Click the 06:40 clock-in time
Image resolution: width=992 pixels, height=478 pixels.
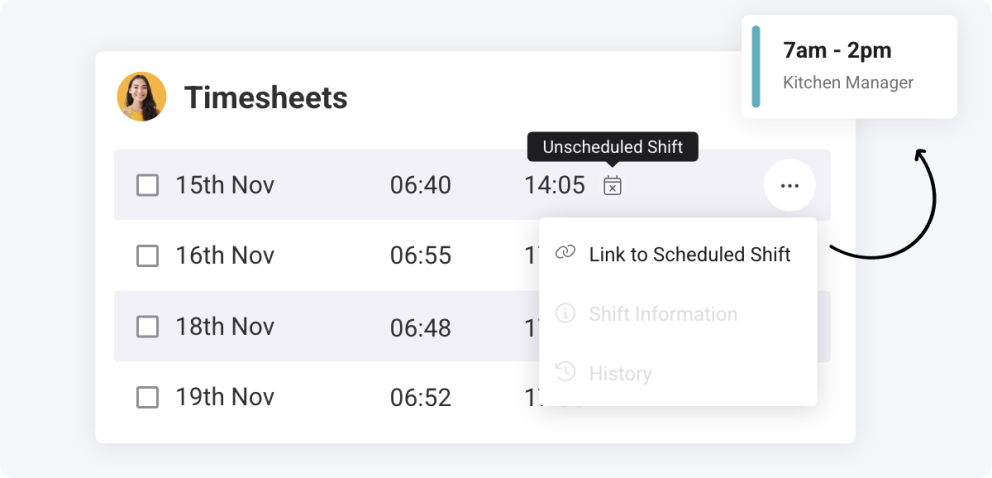click(420, 185)
